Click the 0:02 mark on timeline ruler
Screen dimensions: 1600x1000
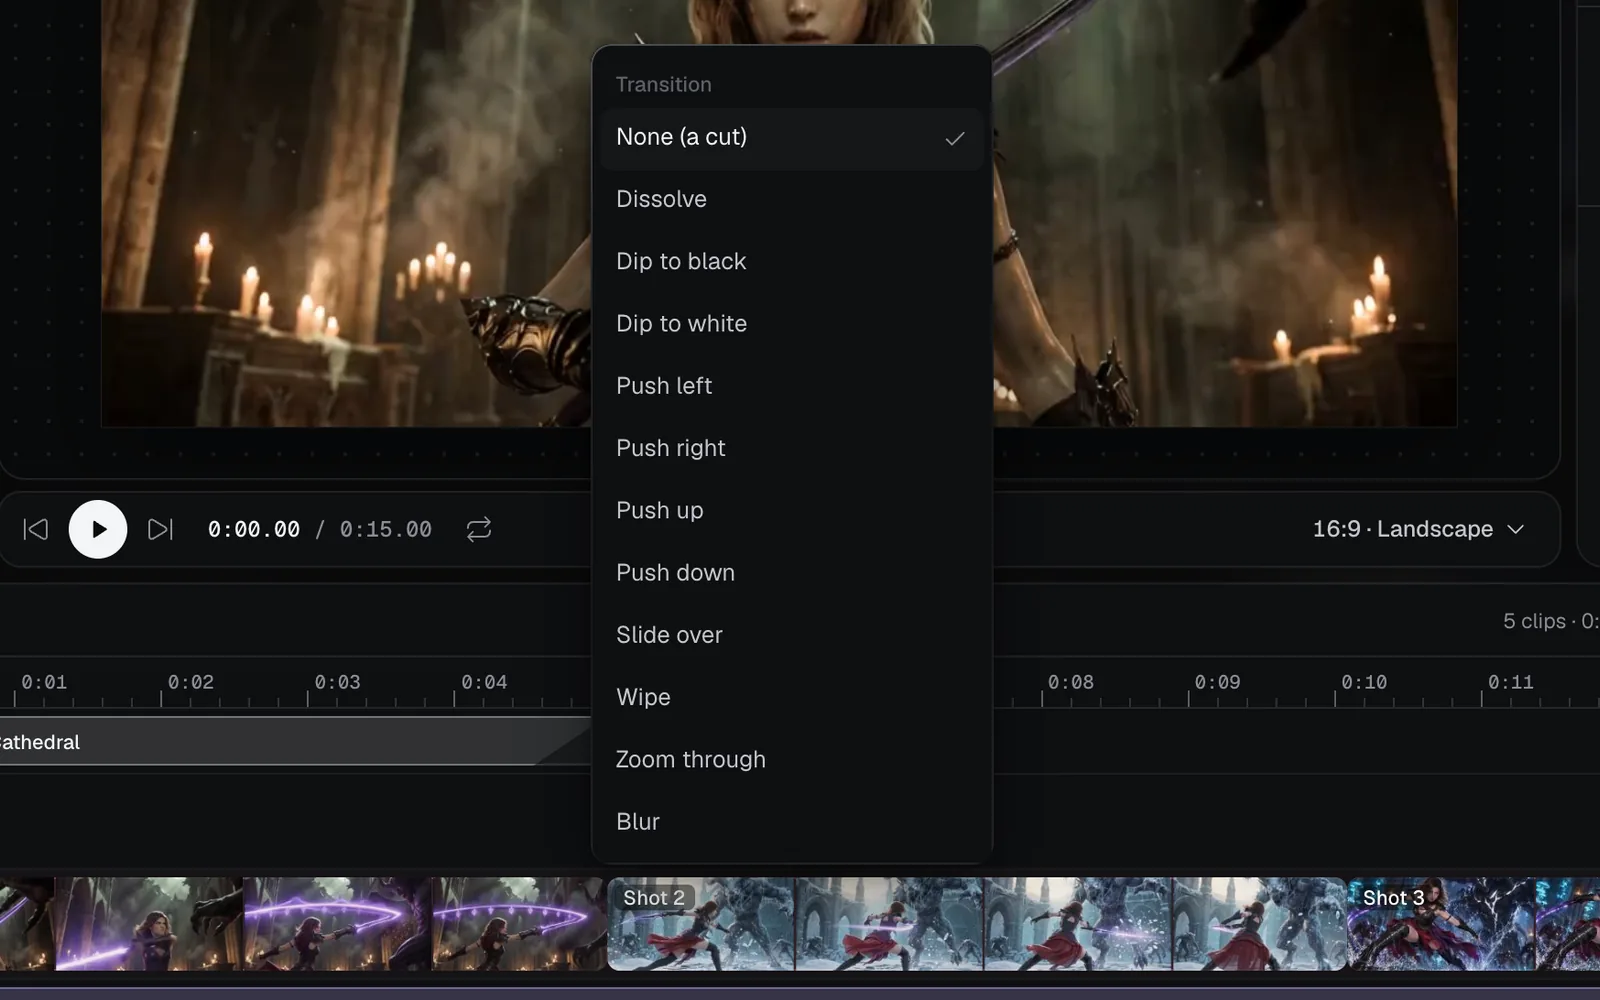190,683
